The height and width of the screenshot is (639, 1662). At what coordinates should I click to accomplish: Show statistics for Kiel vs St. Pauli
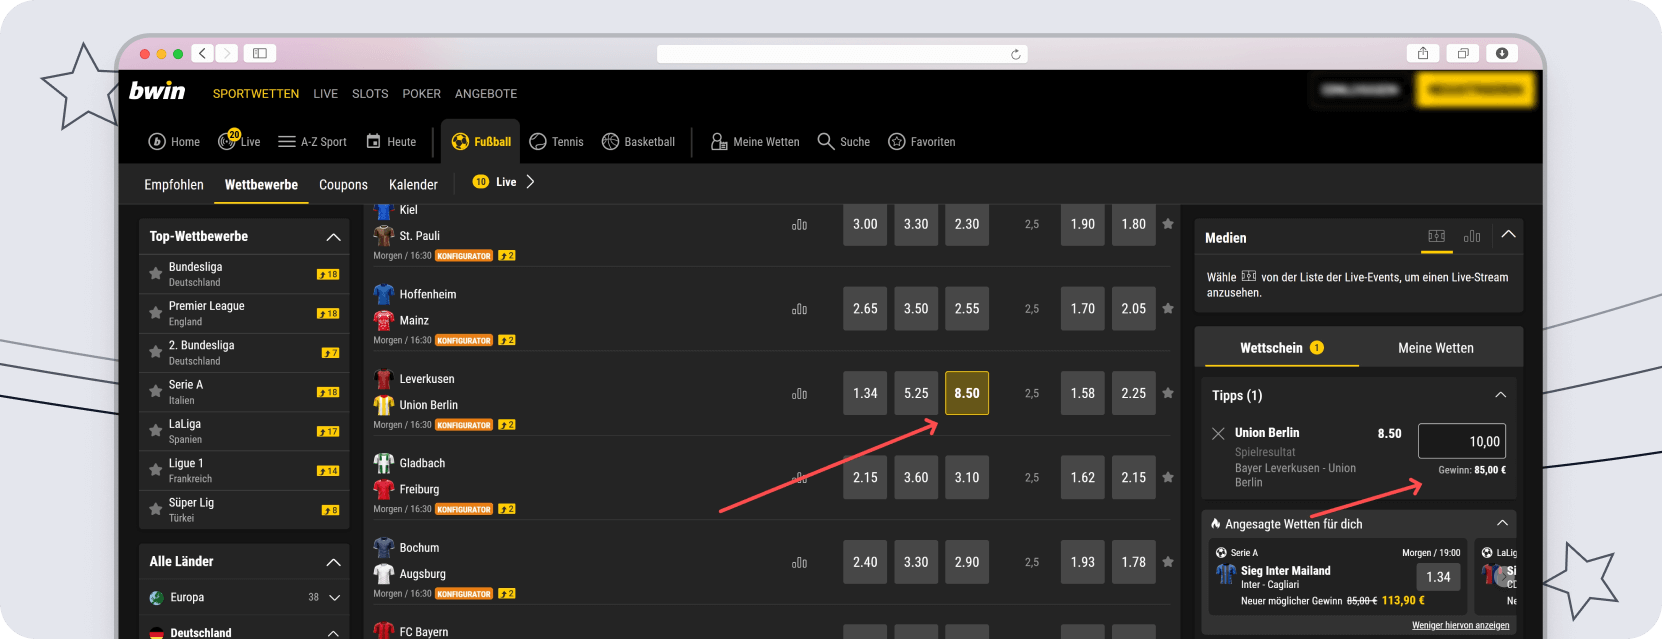[799, 225]
